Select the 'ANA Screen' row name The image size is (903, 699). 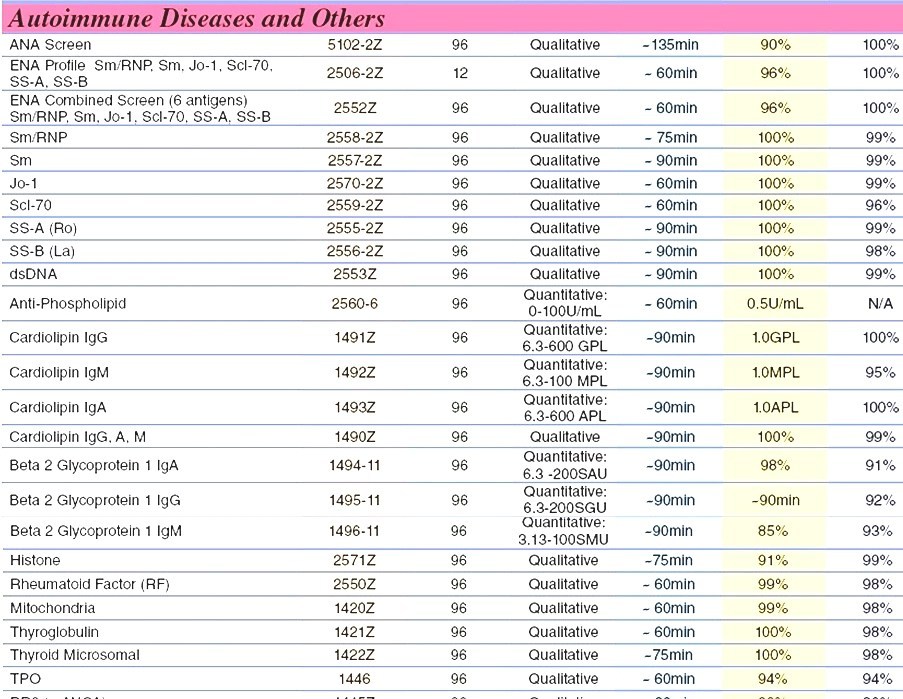50,45
